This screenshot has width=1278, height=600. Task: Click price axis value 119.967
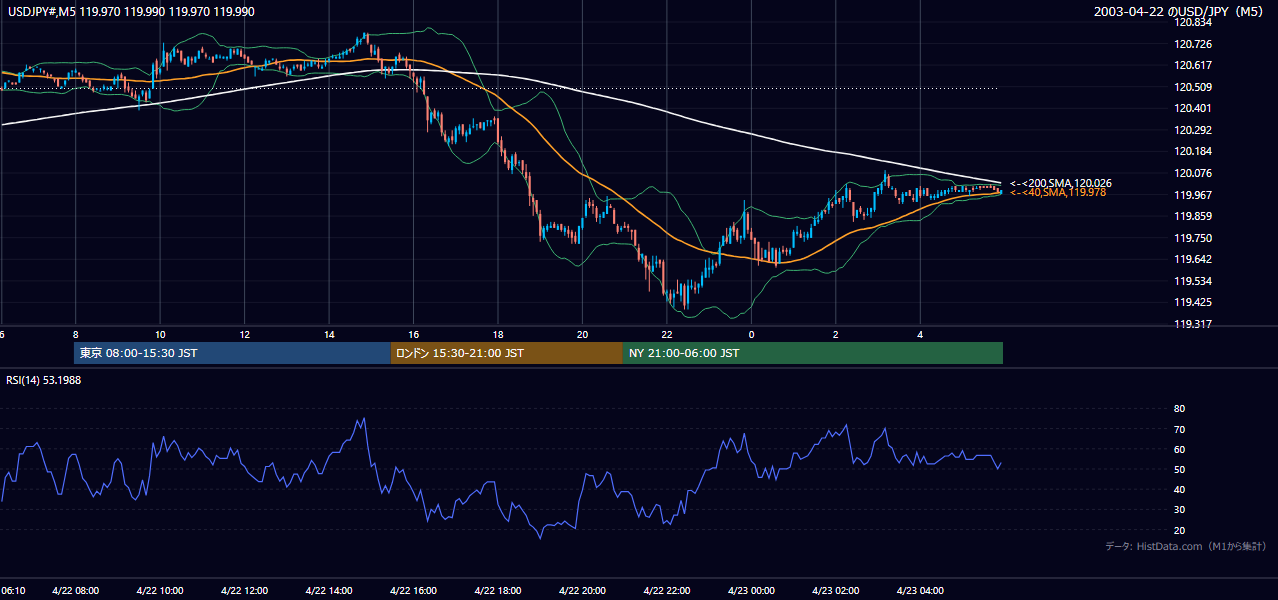(1192, 194)
